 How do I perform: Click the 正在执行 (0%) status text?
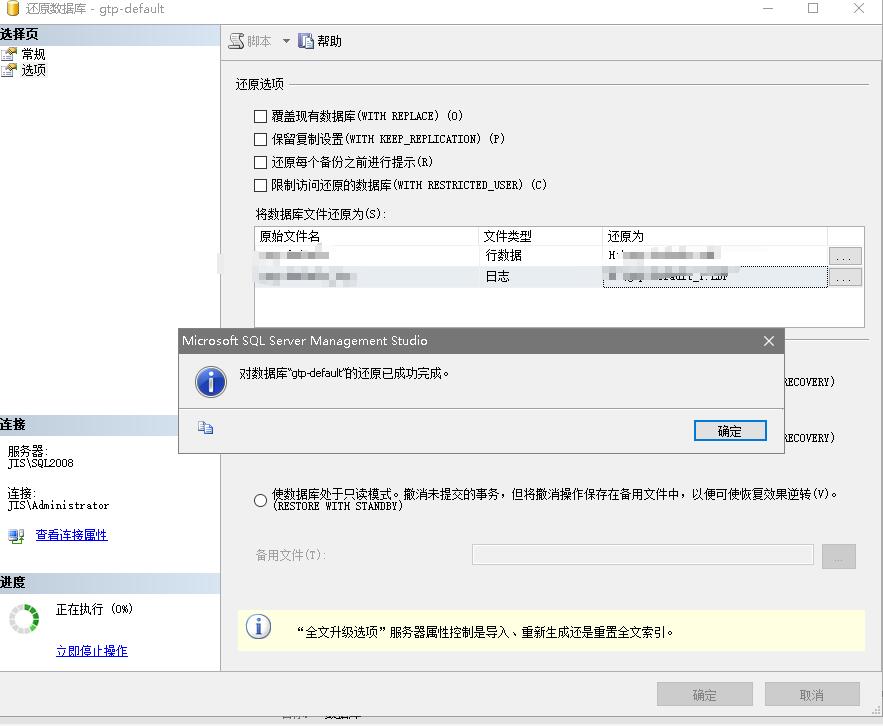pyautogui.click(x=94, y=609)
